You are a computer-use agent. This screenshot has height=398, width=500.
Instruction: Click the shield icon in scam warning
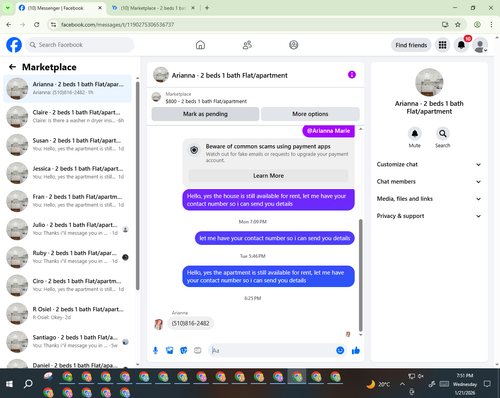pyautogui.click(x=194, y=150)
